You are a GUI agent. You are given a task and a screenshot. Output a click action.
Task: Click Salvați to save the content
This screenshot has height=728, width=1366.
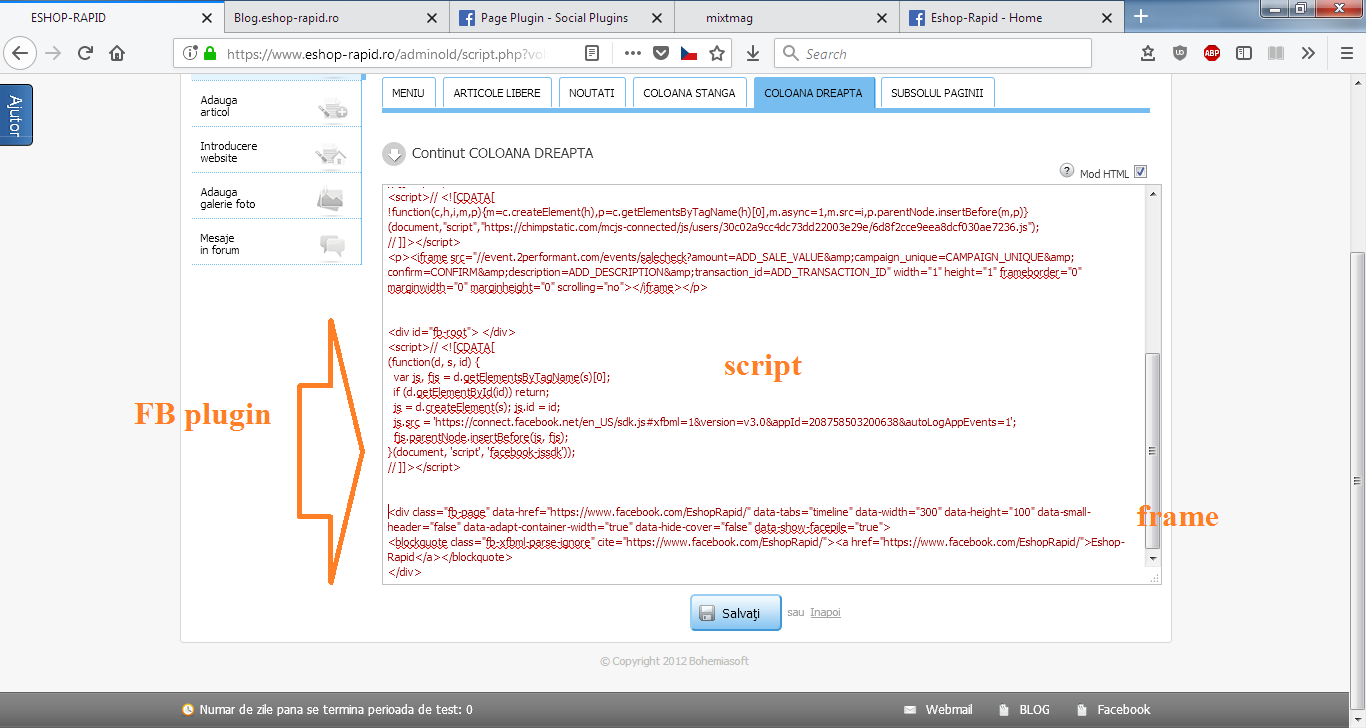735,613
